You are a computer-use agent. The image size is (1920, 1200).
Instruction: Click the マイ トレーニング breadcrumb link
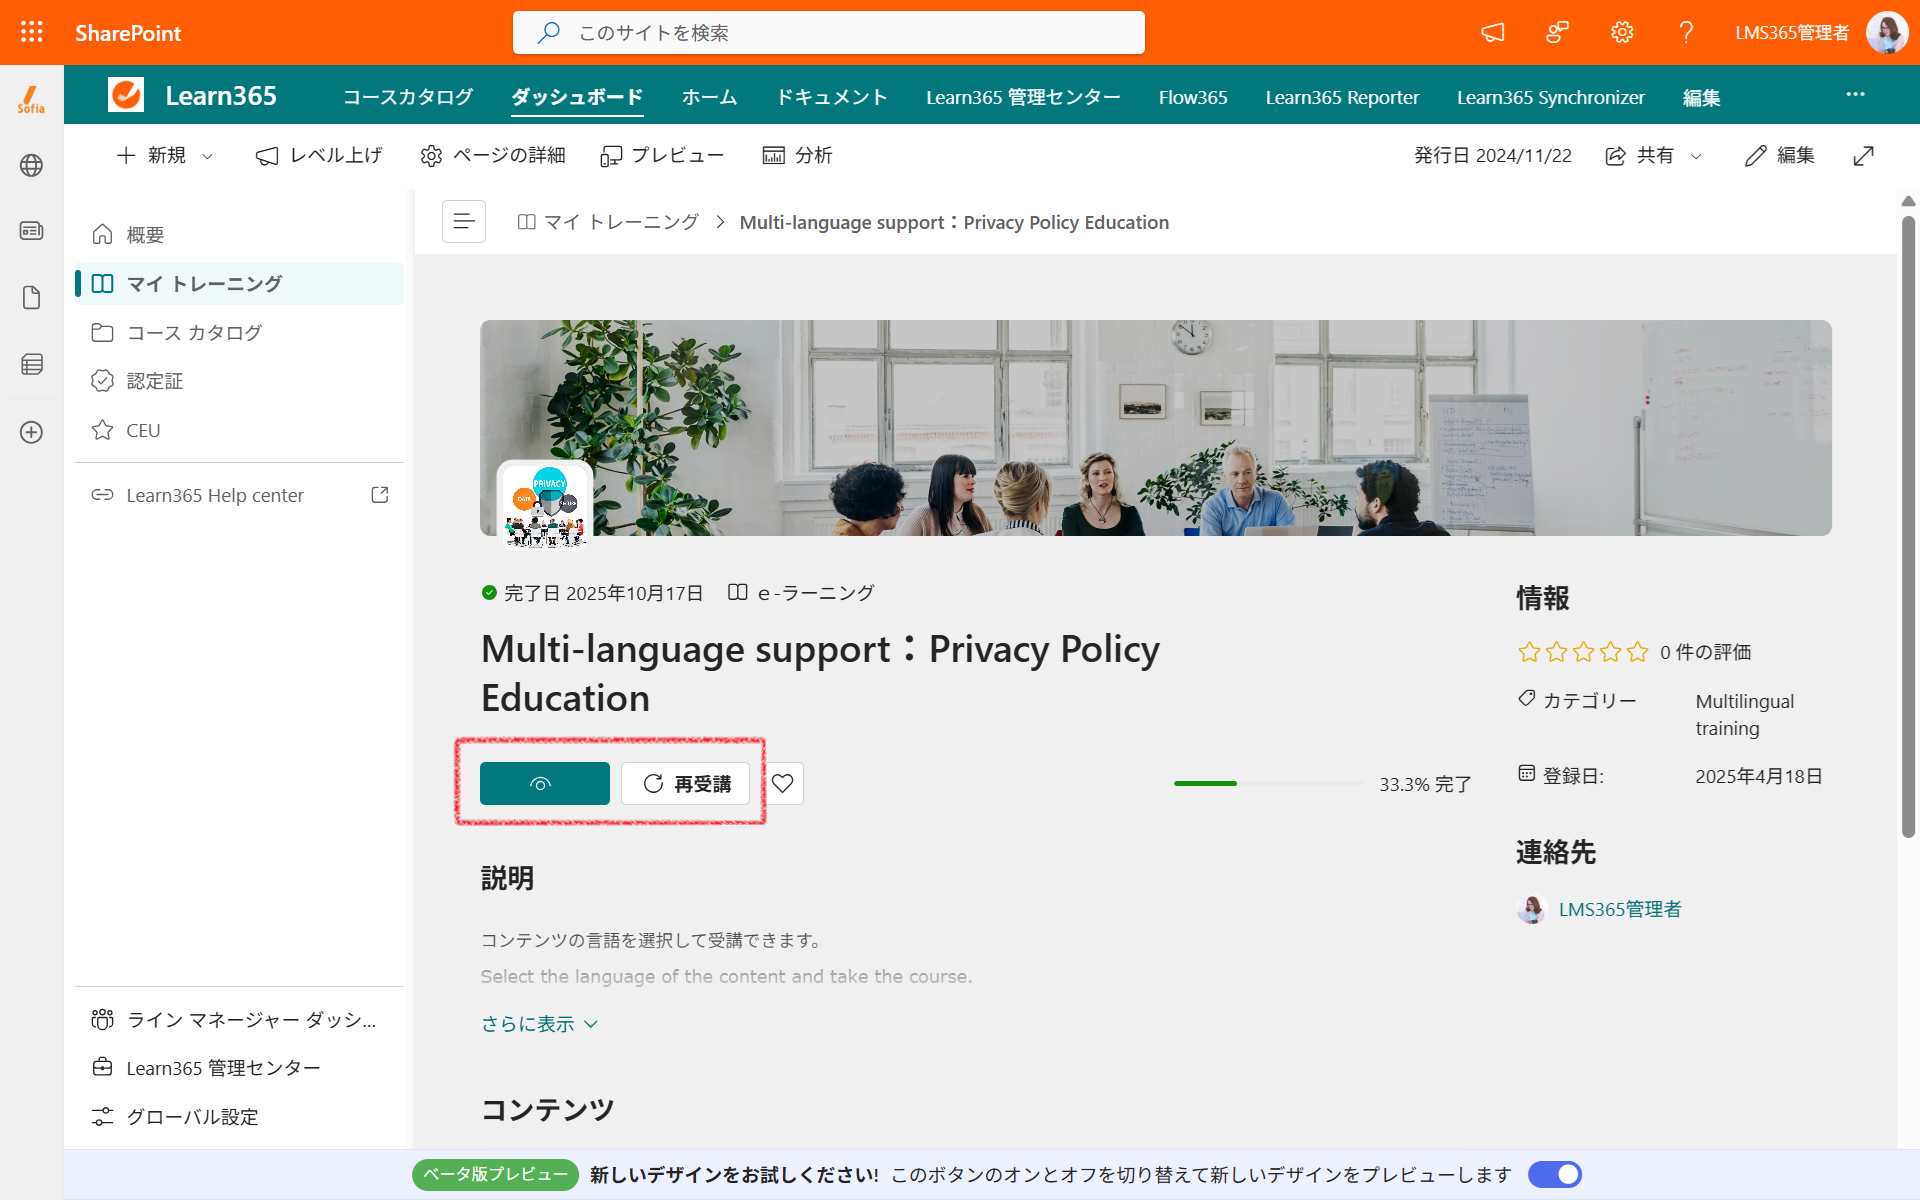[608, 222]
